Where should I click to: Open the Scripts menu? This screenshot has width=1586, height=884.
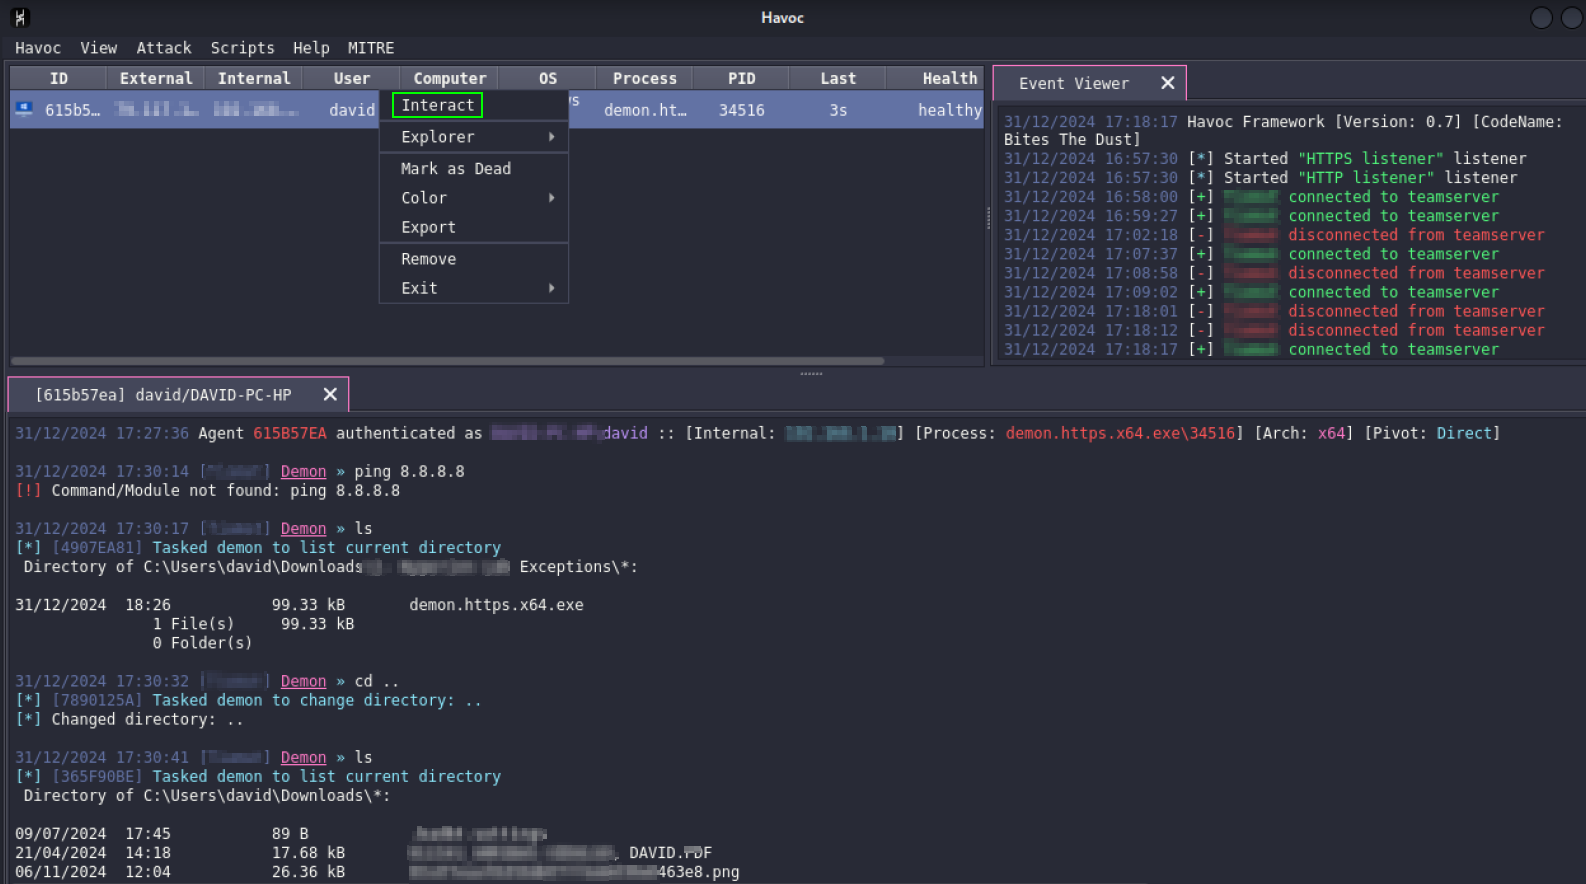click(x=242, y=48)
